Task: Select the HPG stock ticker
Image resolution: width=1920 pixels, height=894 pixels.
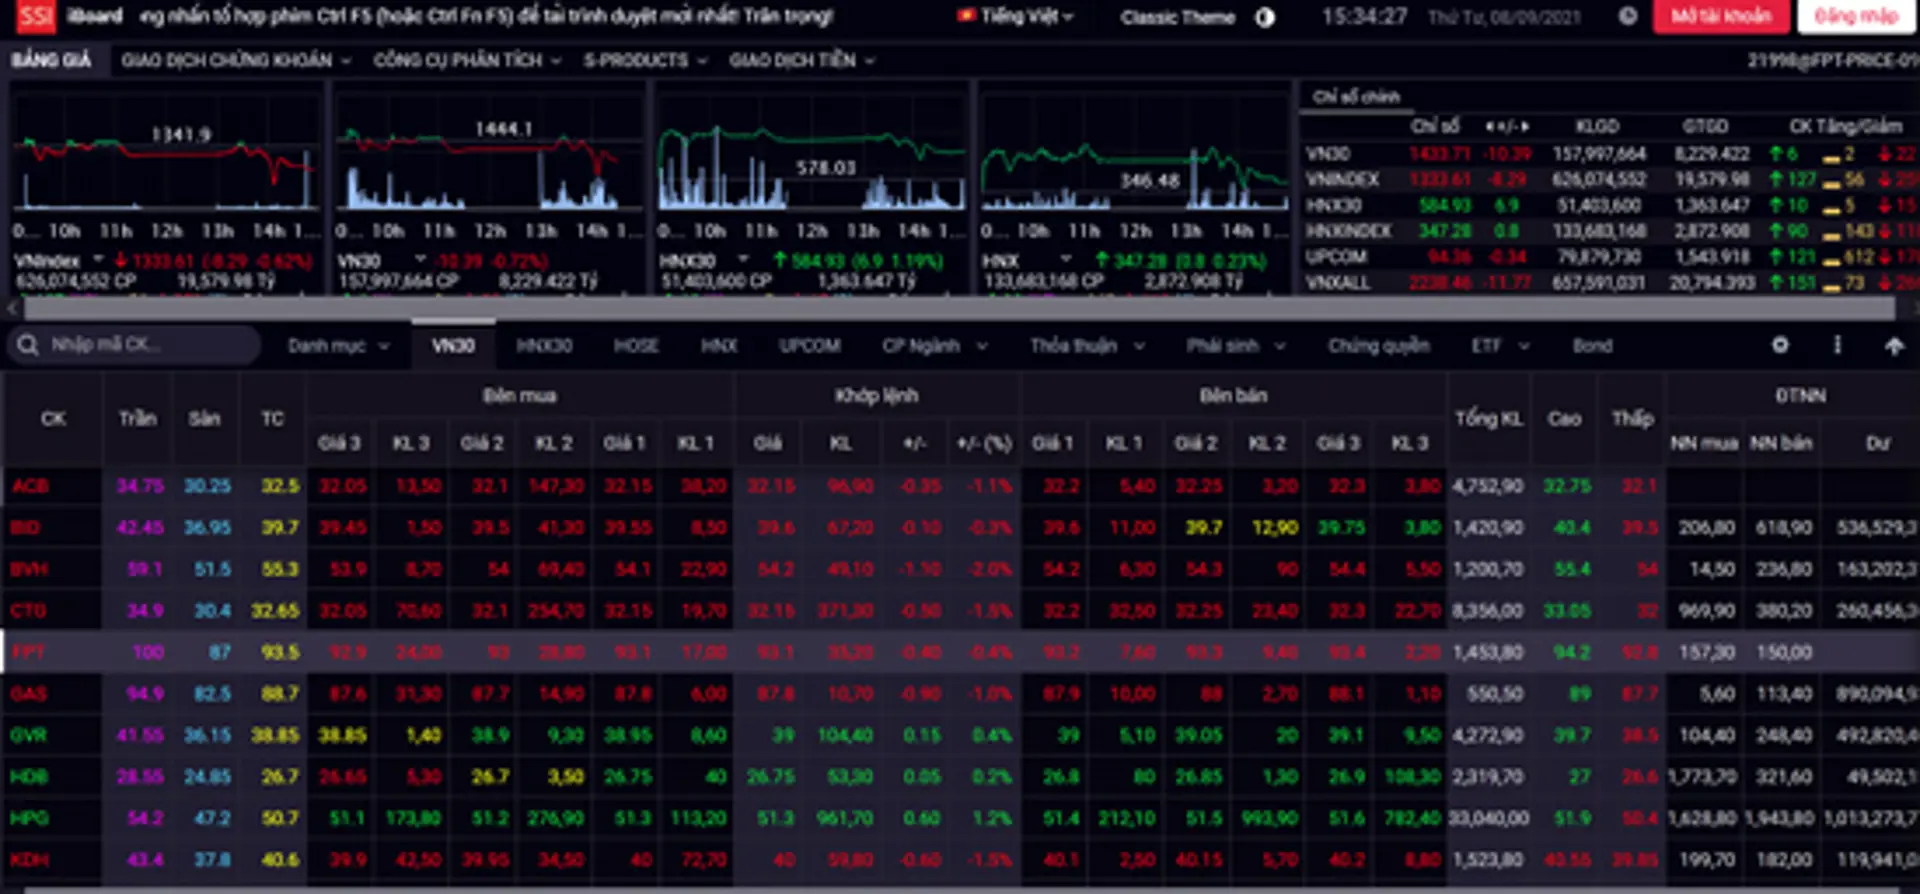Action: click(x=29, y=818)
